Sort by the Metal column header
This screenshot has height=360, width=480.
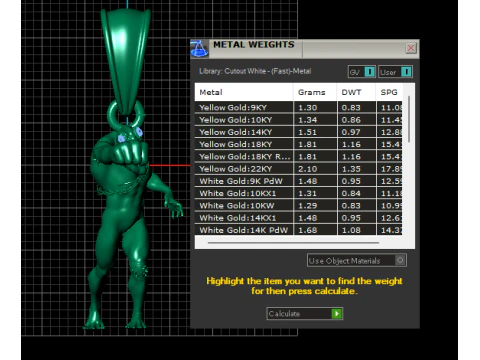(244, 92)
